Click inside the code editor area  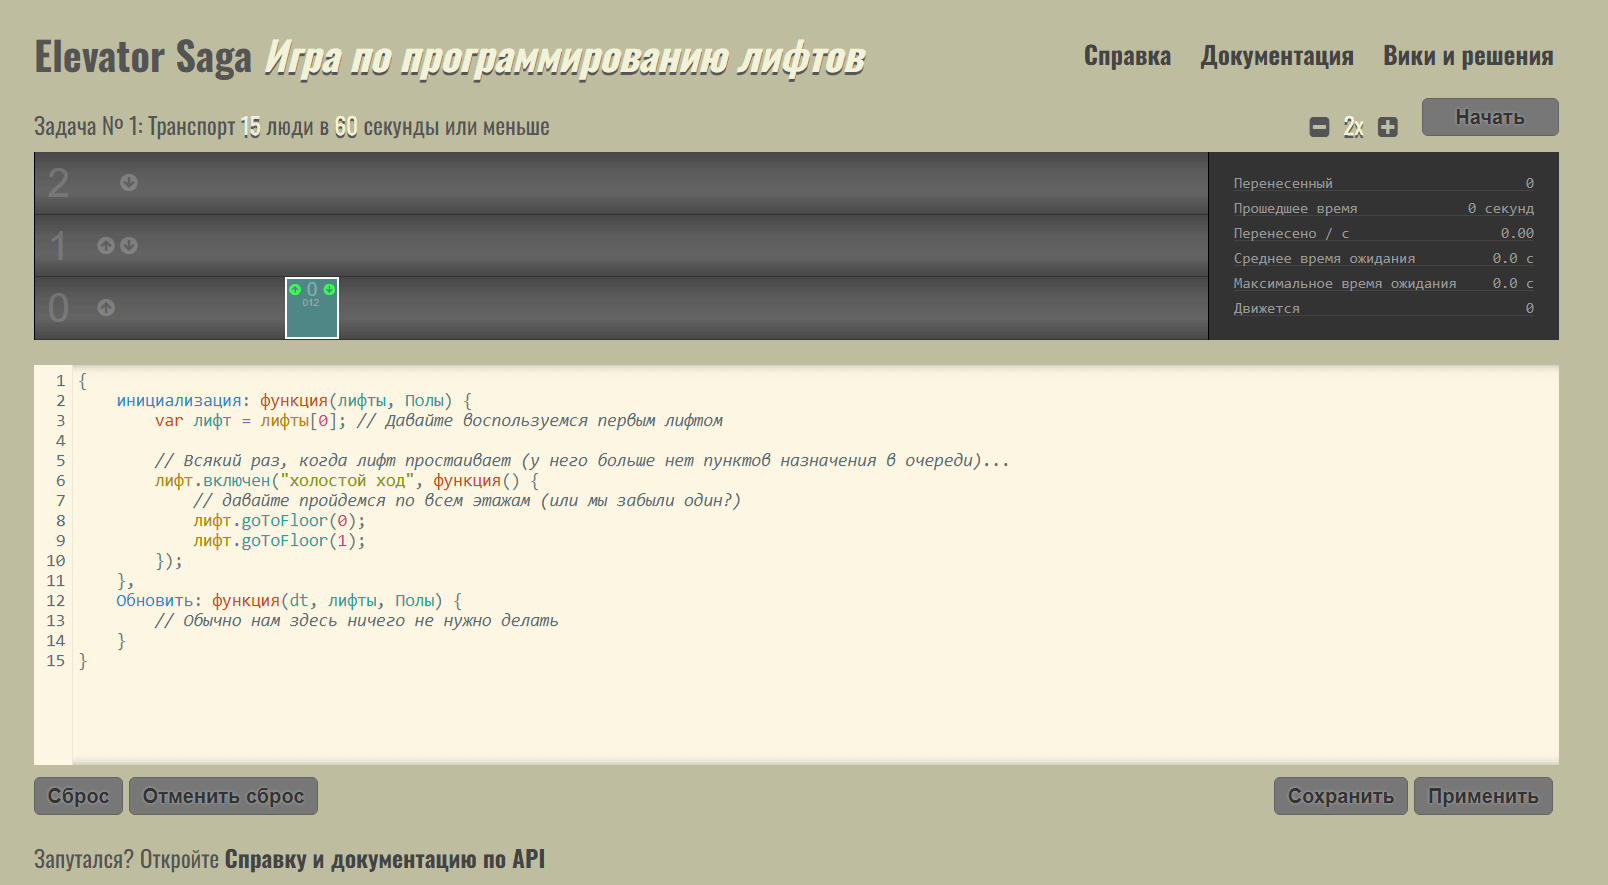[815, 565]
